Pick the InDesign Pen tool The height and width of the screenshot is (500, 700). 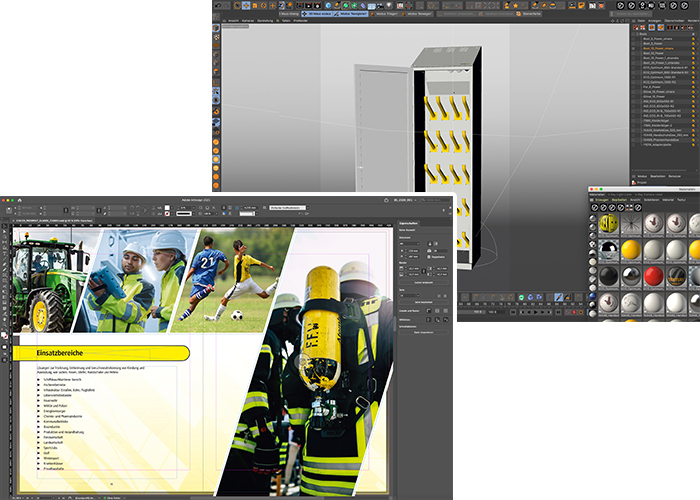pyautogui.click(x=4, y=265)
